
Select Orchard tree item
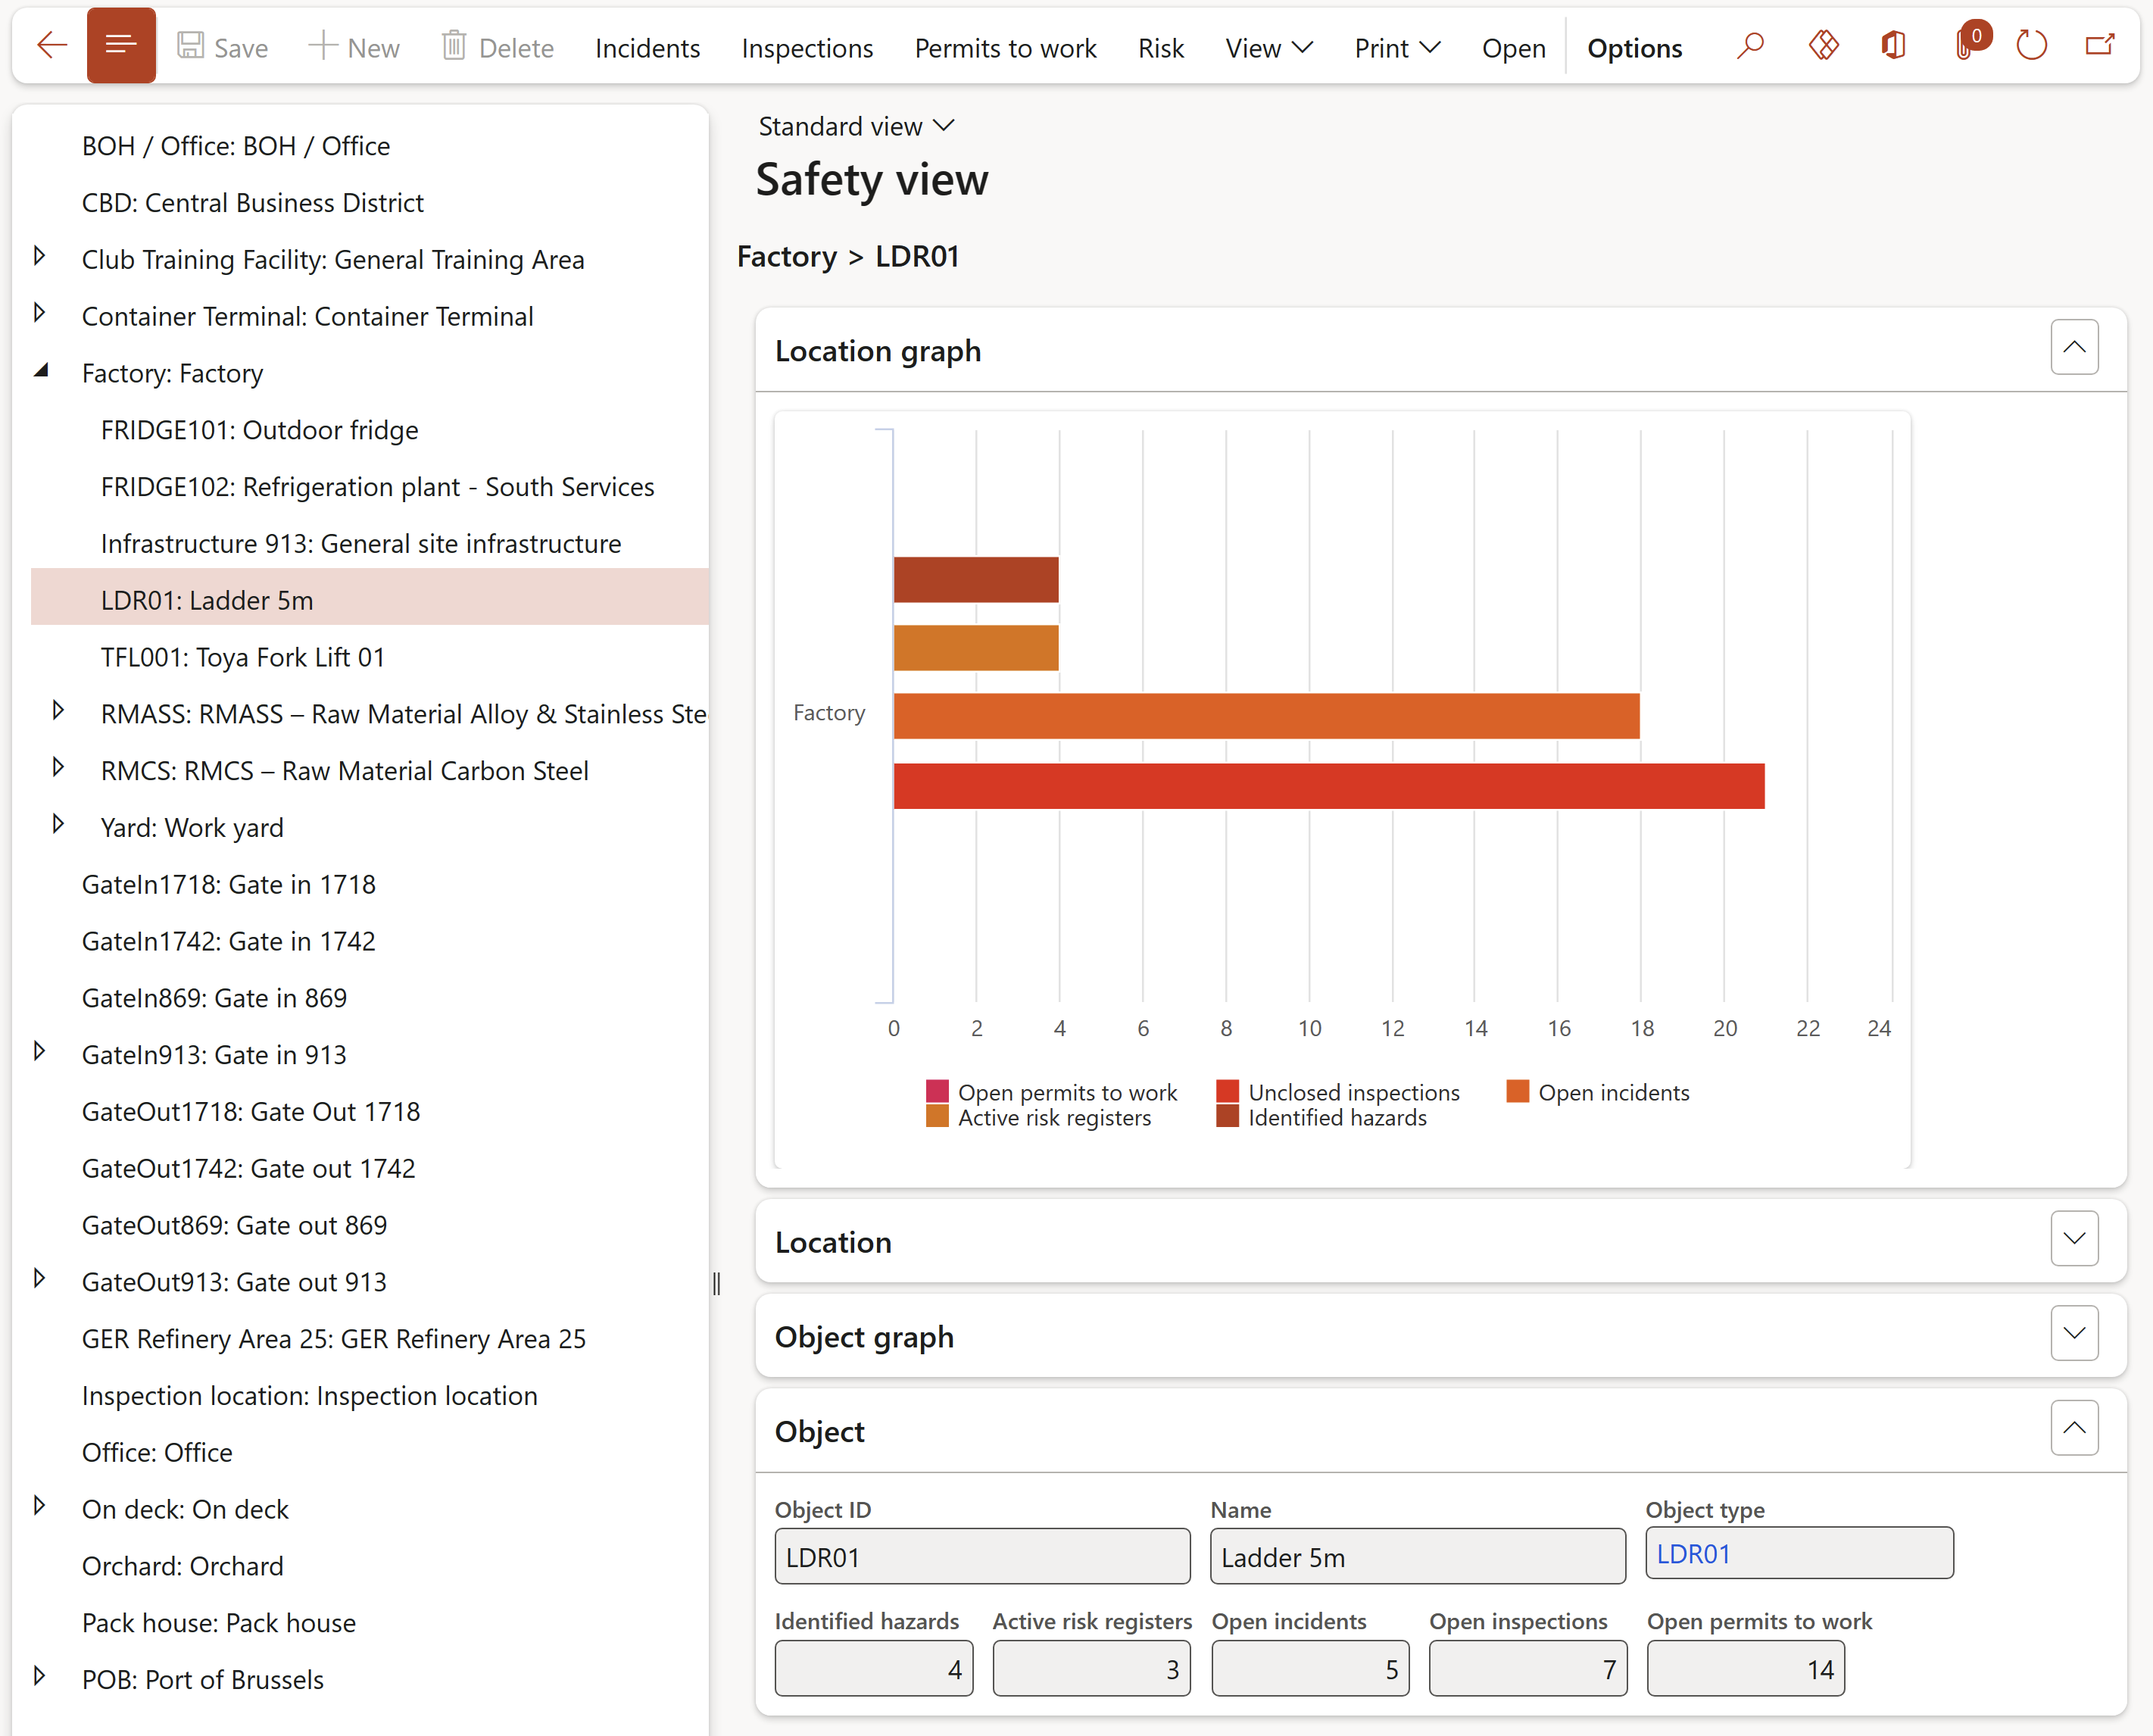(183, 1566)
